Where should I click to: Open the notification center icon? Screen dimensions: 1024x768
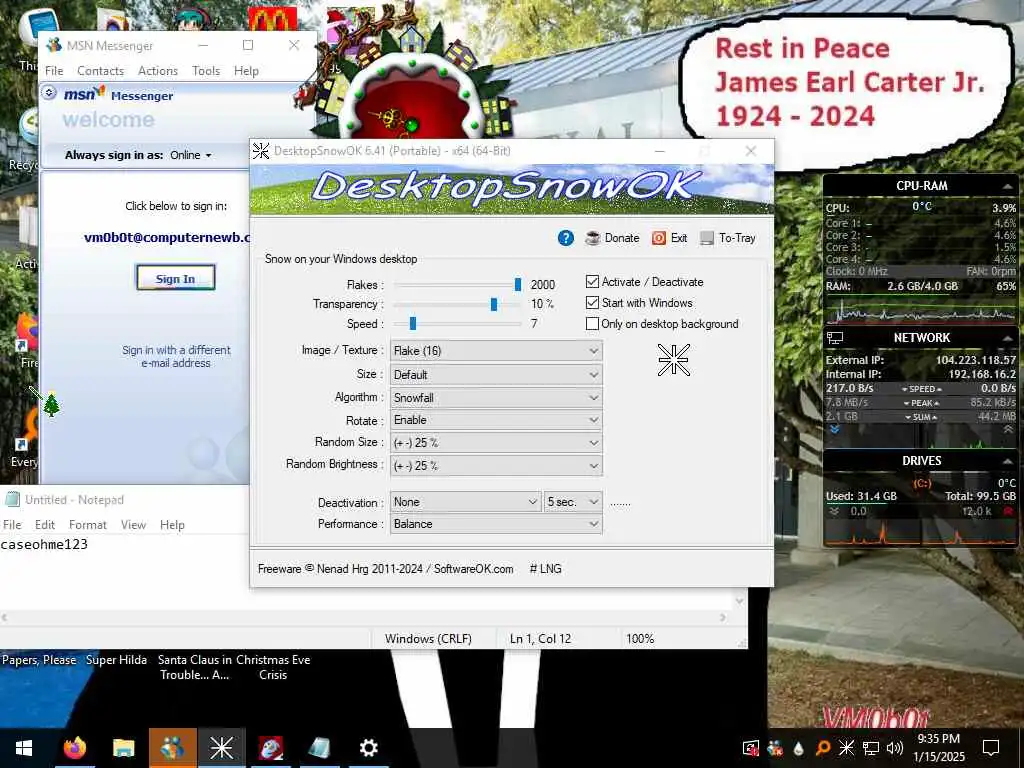click(991, 748)
